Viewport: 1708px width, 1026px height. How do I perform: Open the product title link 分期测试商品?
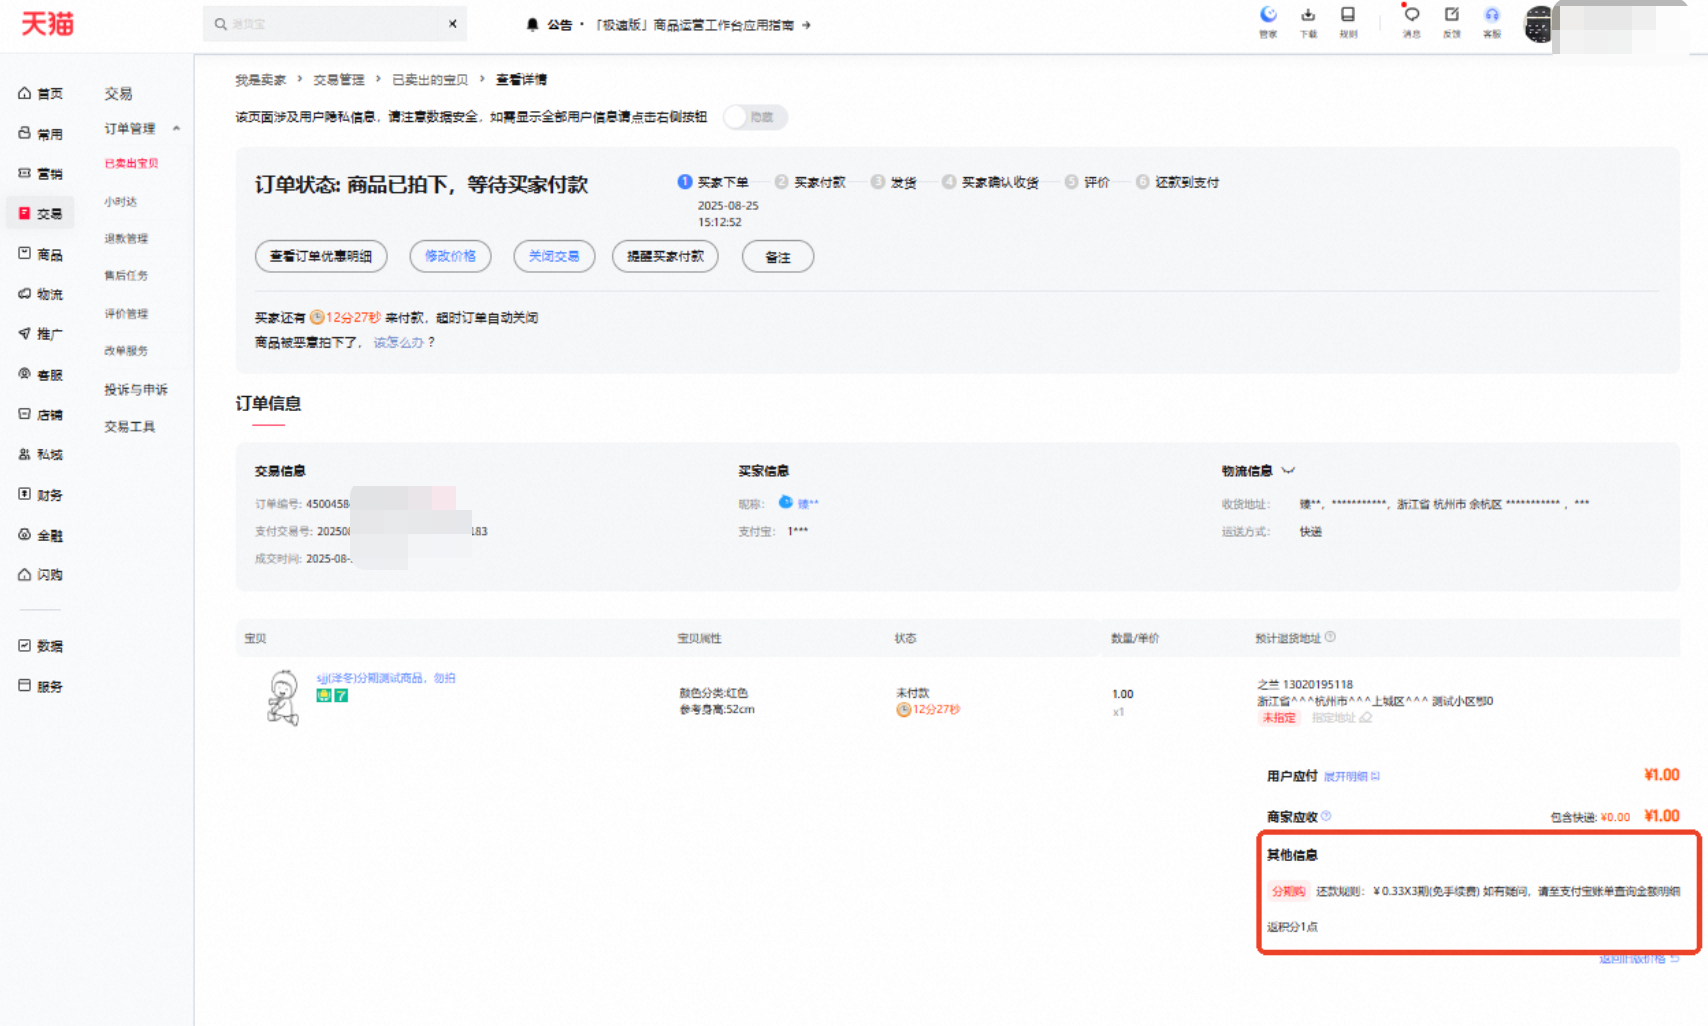click(x=386, y=678)
